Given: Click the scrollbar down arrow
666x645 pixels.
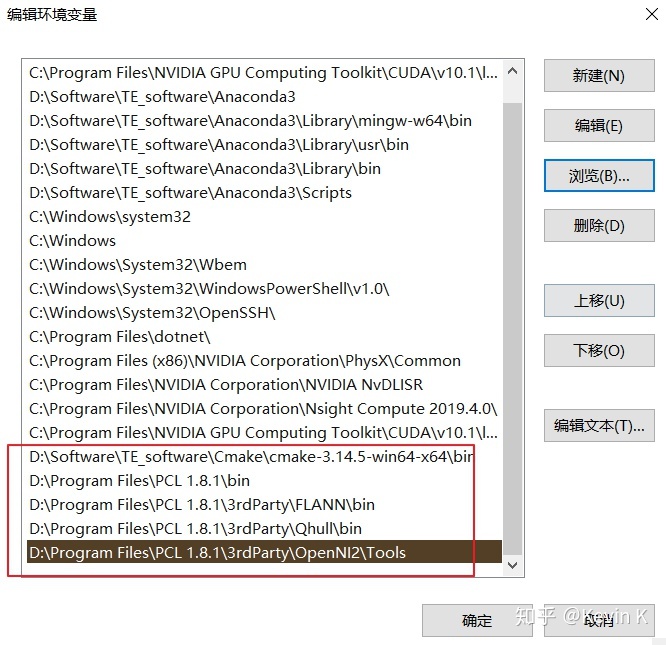Looking at the screenshot, I should pos(513,565).
